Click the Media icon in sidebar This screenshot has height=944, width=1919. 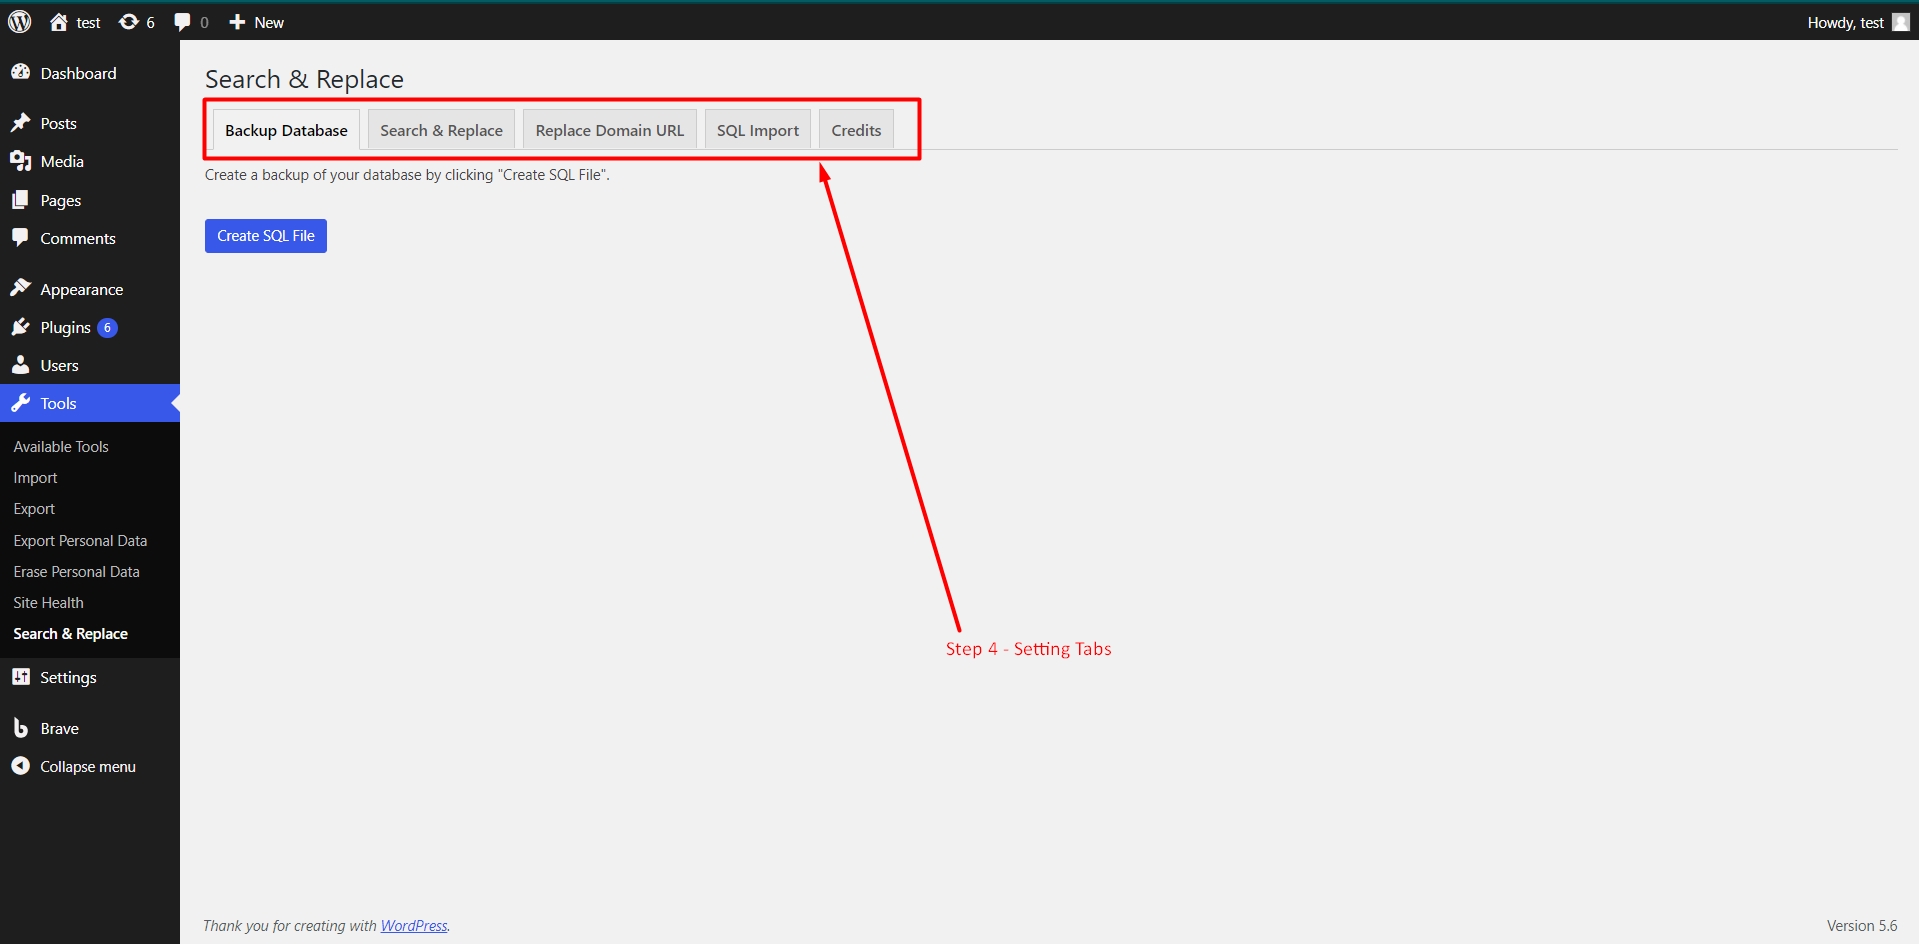click(x=20, y=161)
